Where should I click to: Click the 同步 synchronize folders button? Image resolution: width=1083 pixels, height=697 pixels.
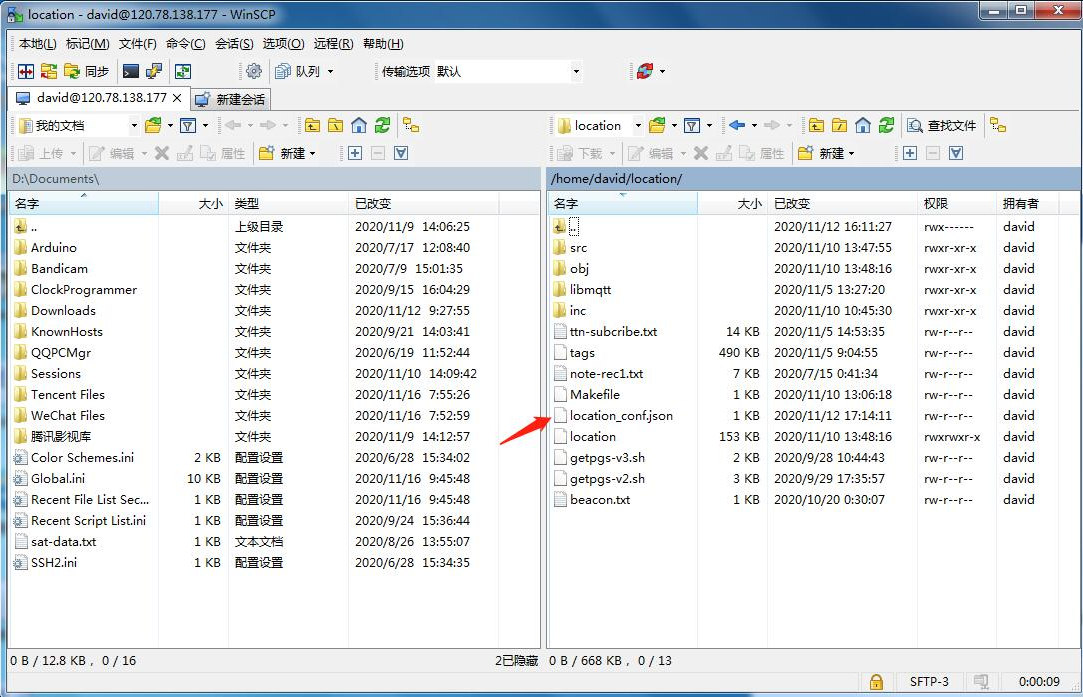point(87,71)
